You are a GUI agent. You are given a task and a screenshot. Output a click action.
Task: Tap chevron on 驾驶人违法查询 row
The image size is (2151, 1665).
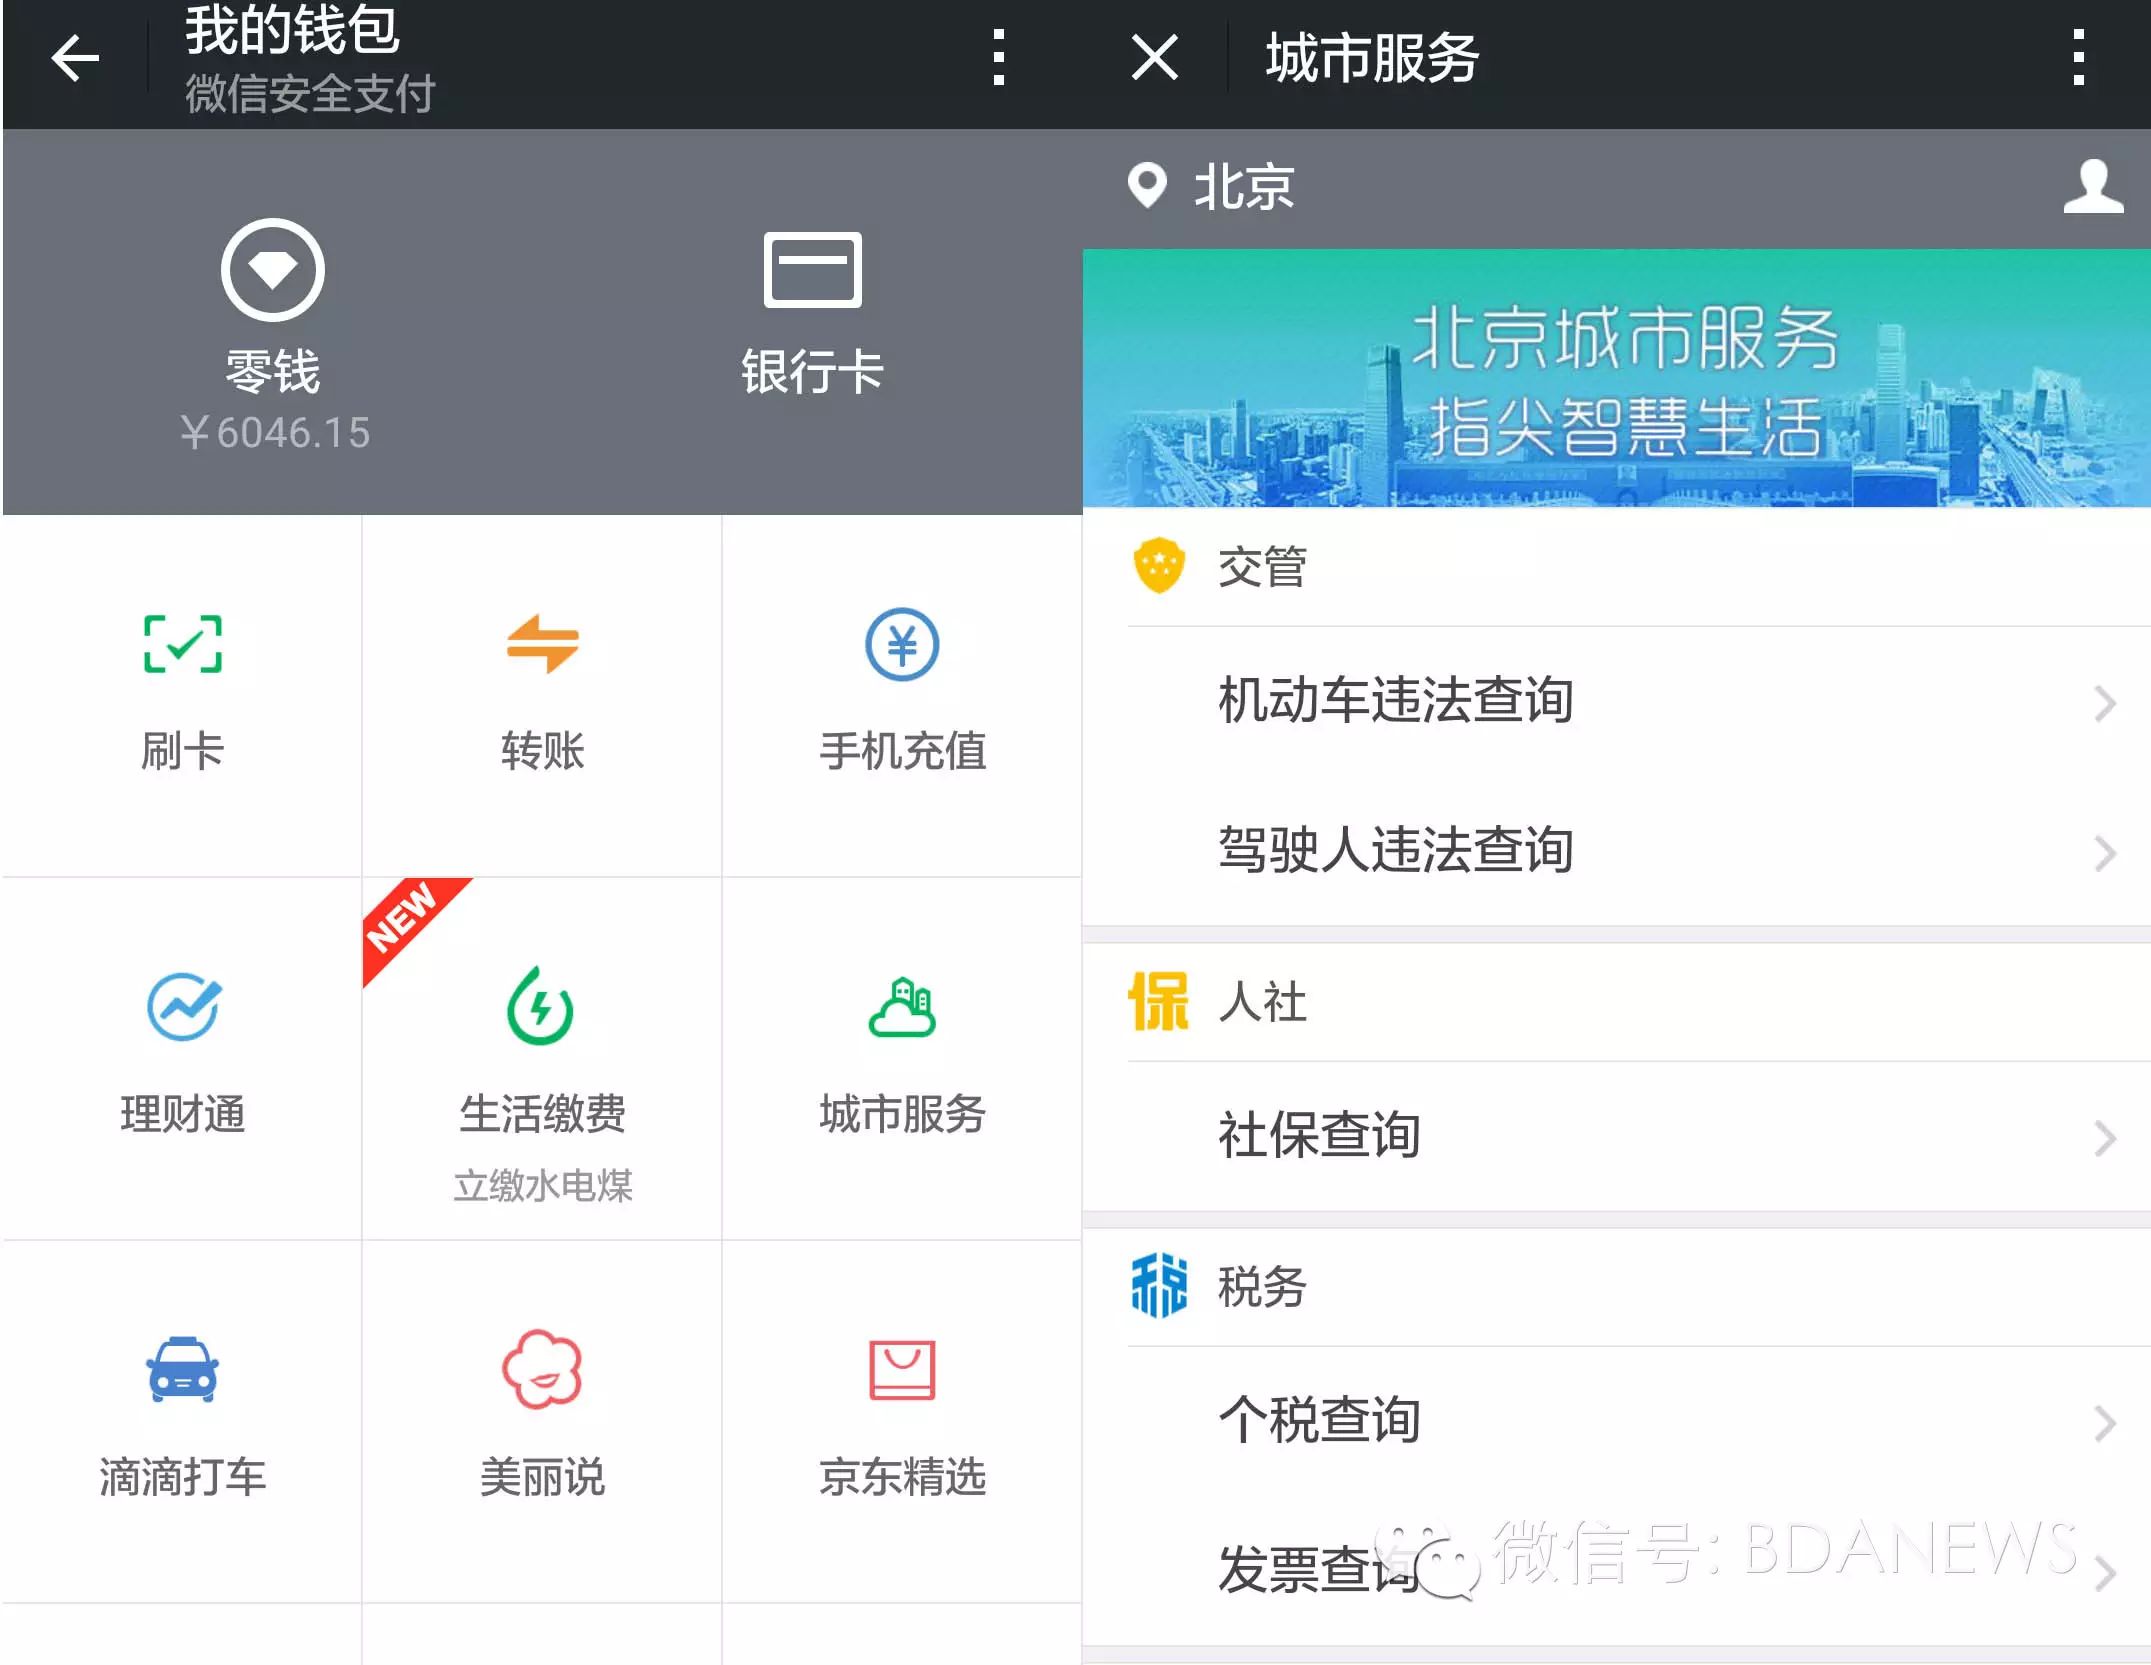[x=2105, y=853]
